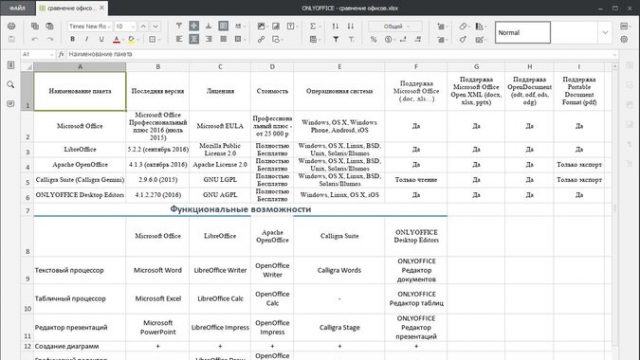
Task: Select column B header
Action: [x=158, y=67]
